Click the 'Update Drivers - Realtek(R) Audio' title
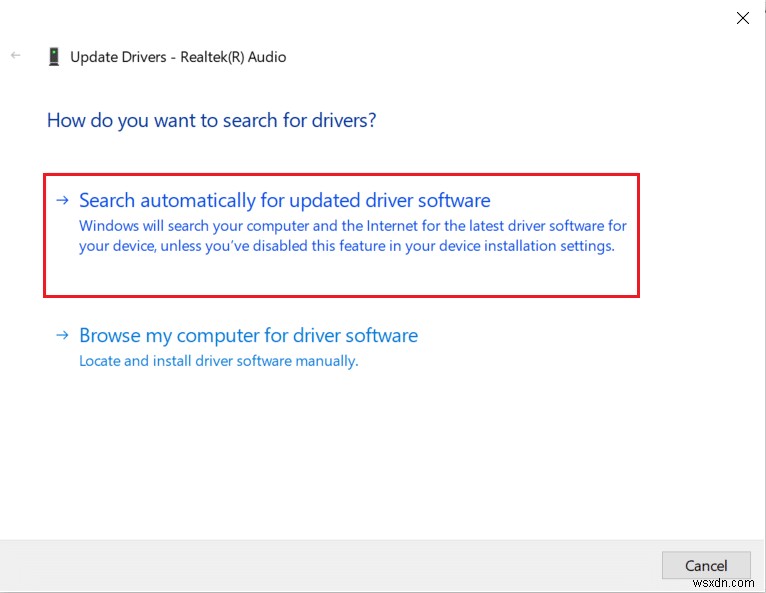 (178, 57)
